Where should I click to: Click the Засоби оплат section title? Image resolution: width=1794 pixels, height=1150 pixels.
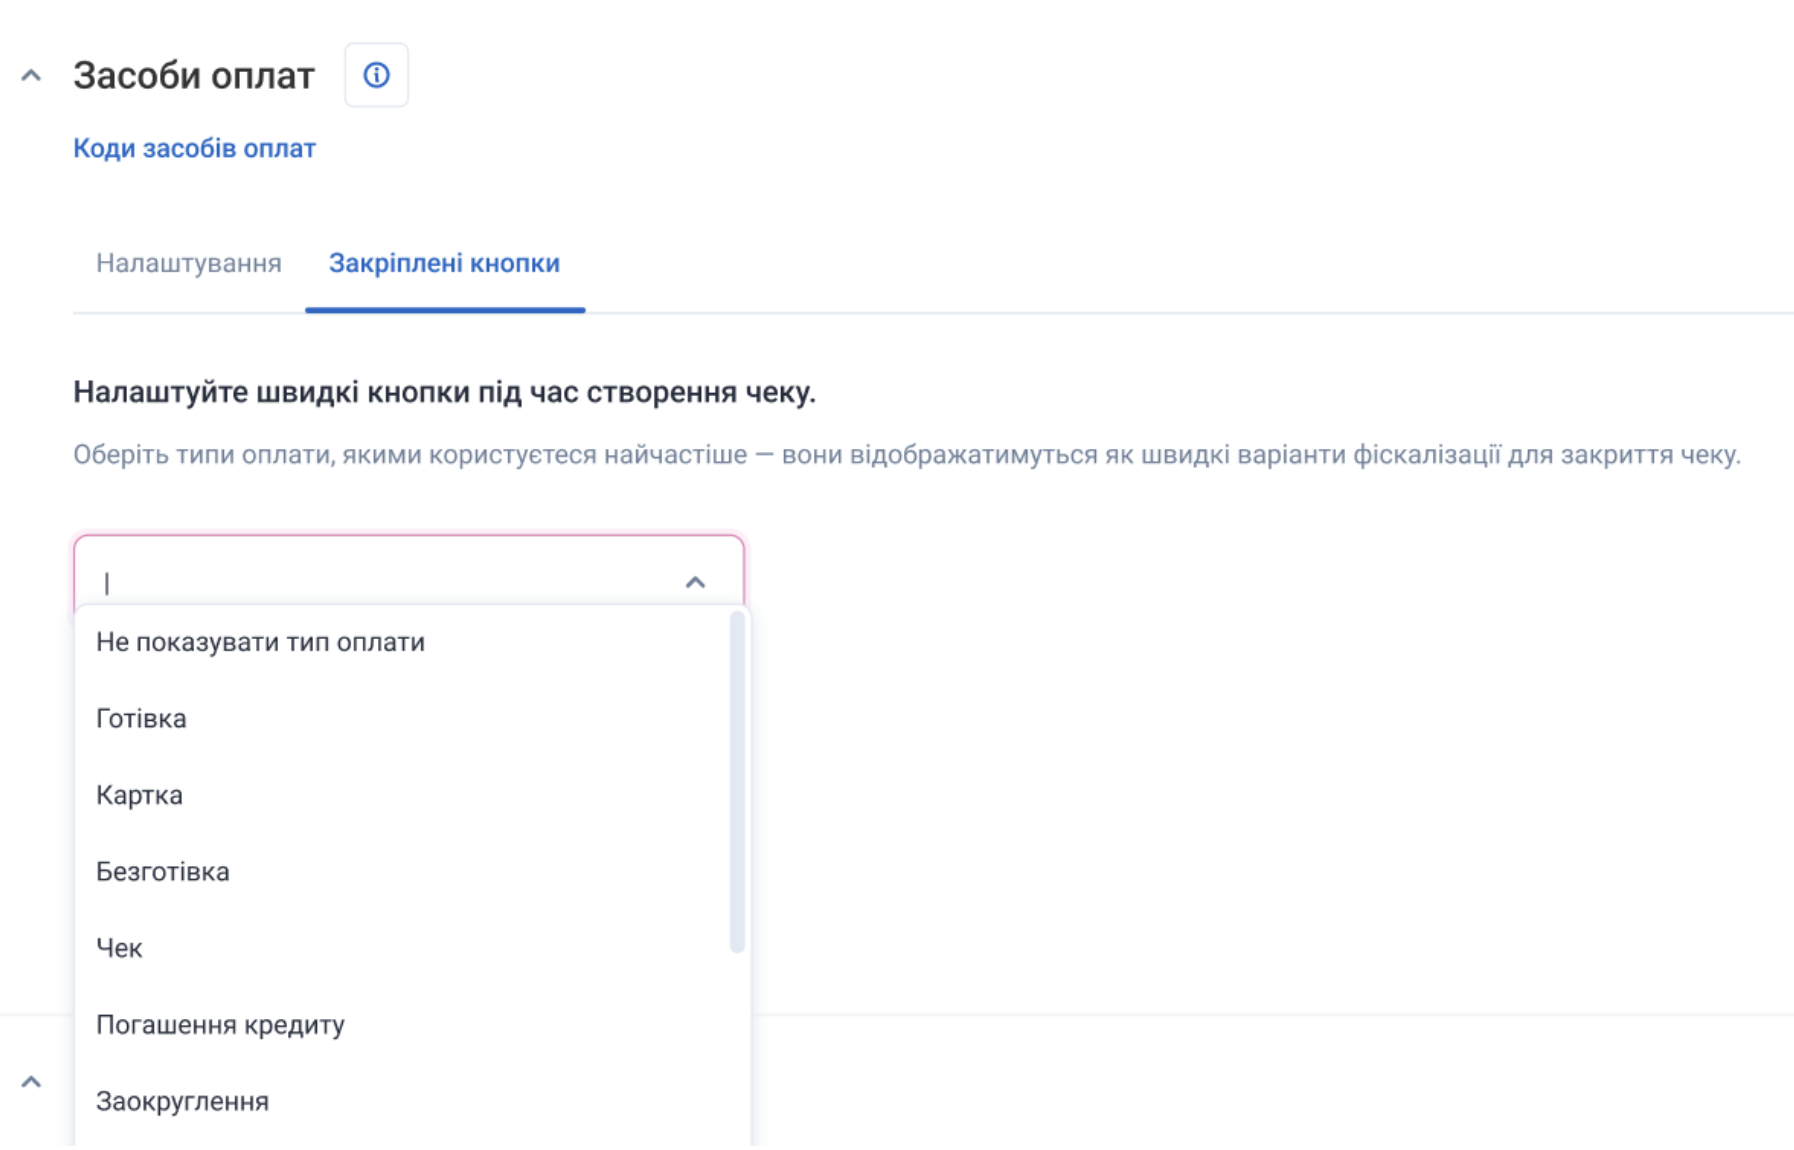coord(193,76)
